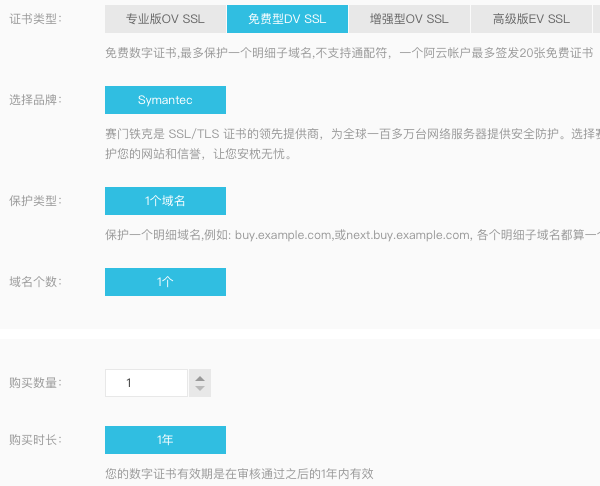This screenshot has height=486, width=600.
Task: Choose the 增强型OV SSL certificate type
Action: tap(409, 19)
